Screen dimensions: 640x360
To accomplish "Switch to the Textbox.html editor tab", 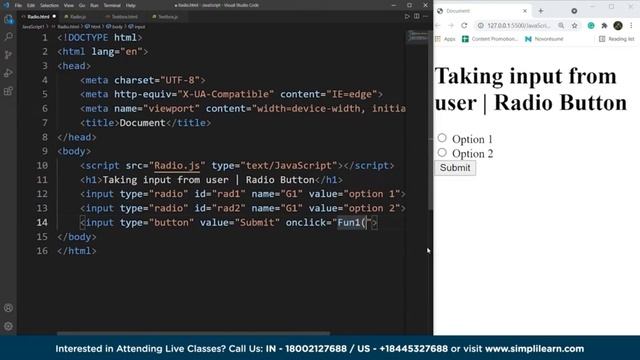I will pos(124,17).
